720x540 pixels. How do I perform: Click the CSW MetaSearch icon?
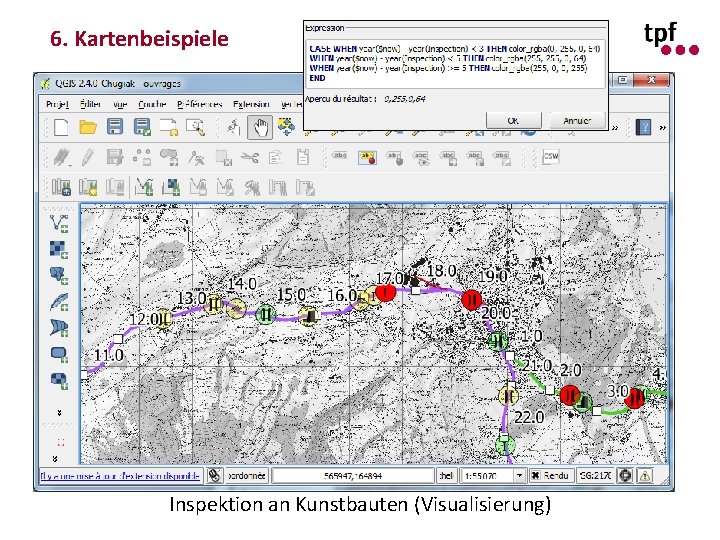click(551, 157)
